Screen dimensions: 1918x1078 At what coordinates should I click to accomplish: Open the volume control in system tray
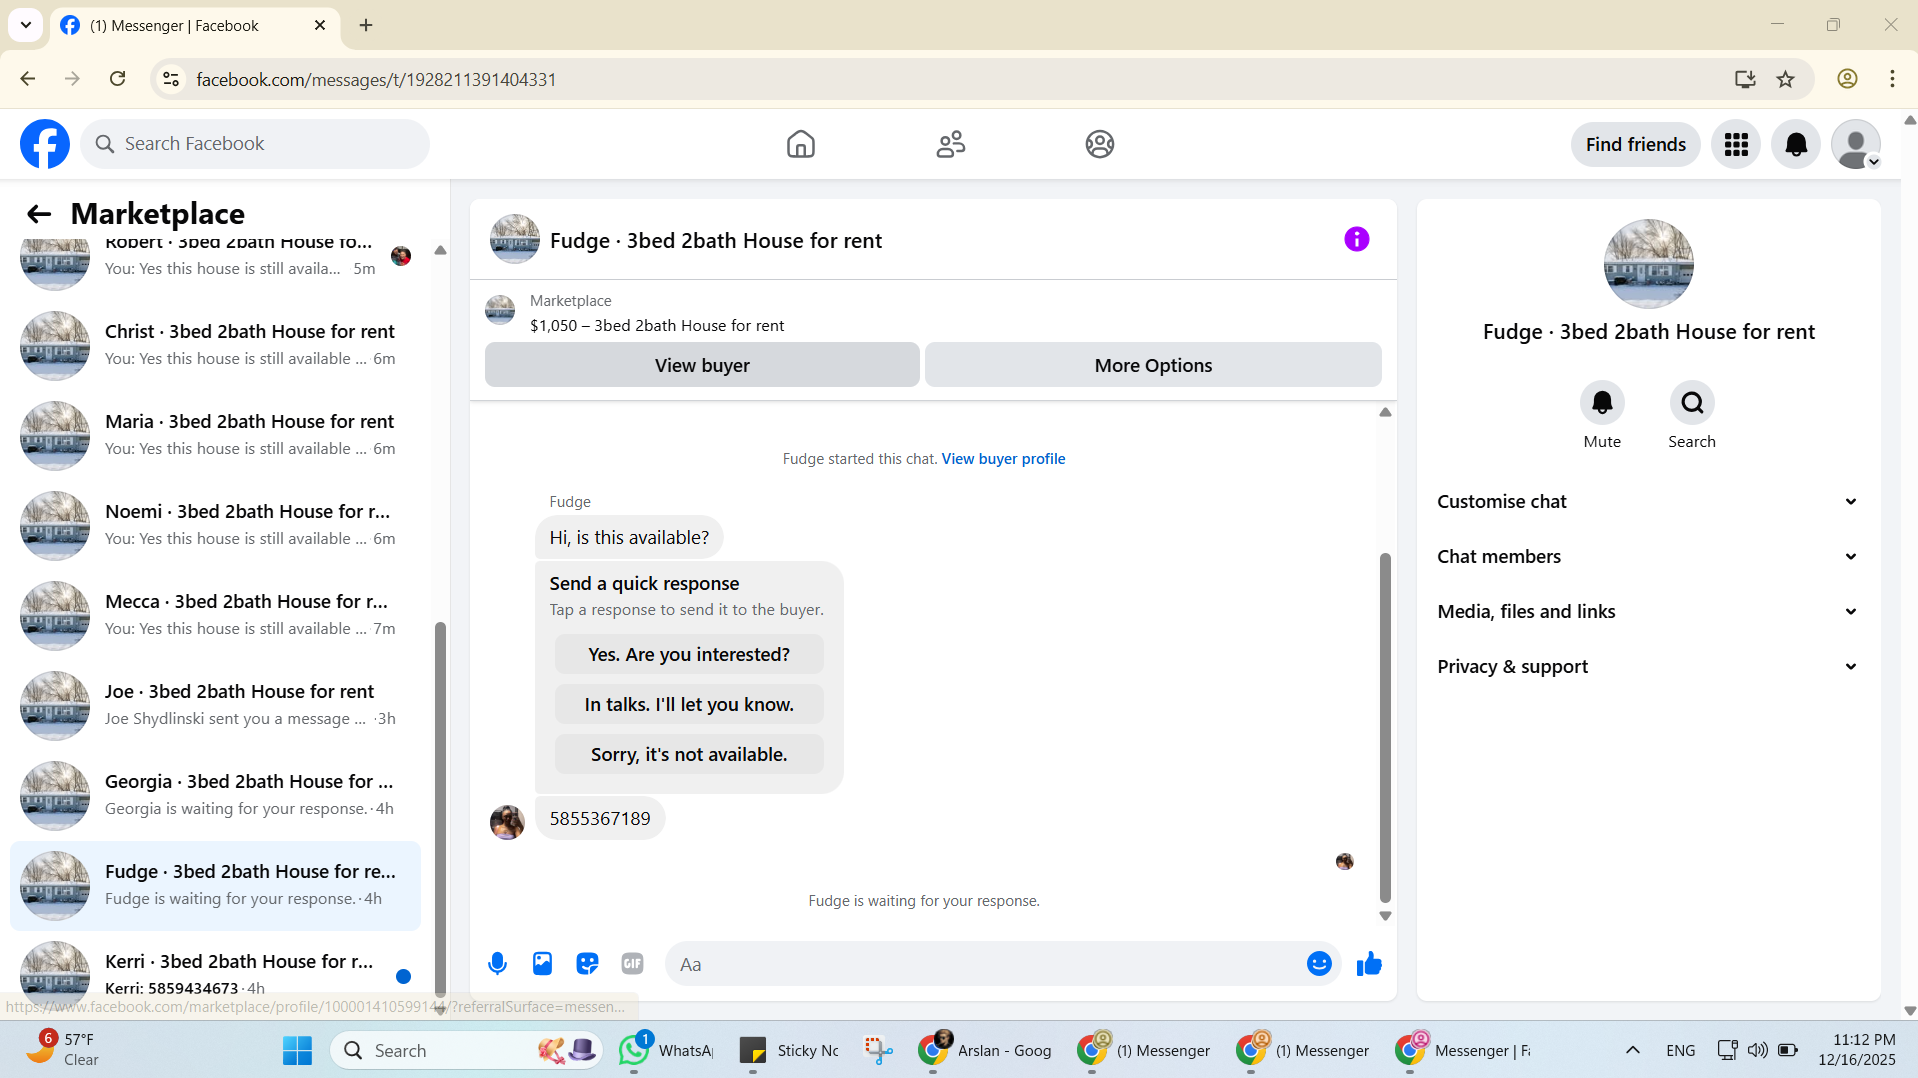[1757, 1050]
